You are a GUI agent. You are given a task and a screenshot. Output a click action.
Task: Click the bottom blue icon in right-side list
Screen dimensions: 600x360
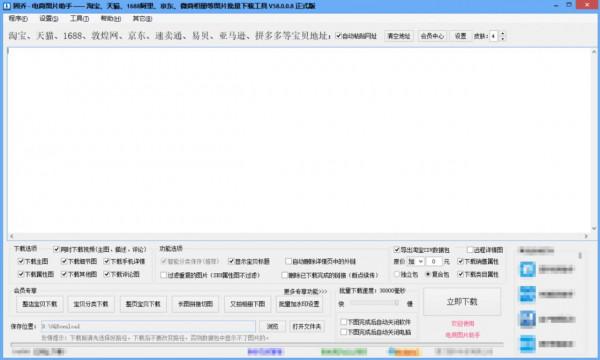click(528, 344)
